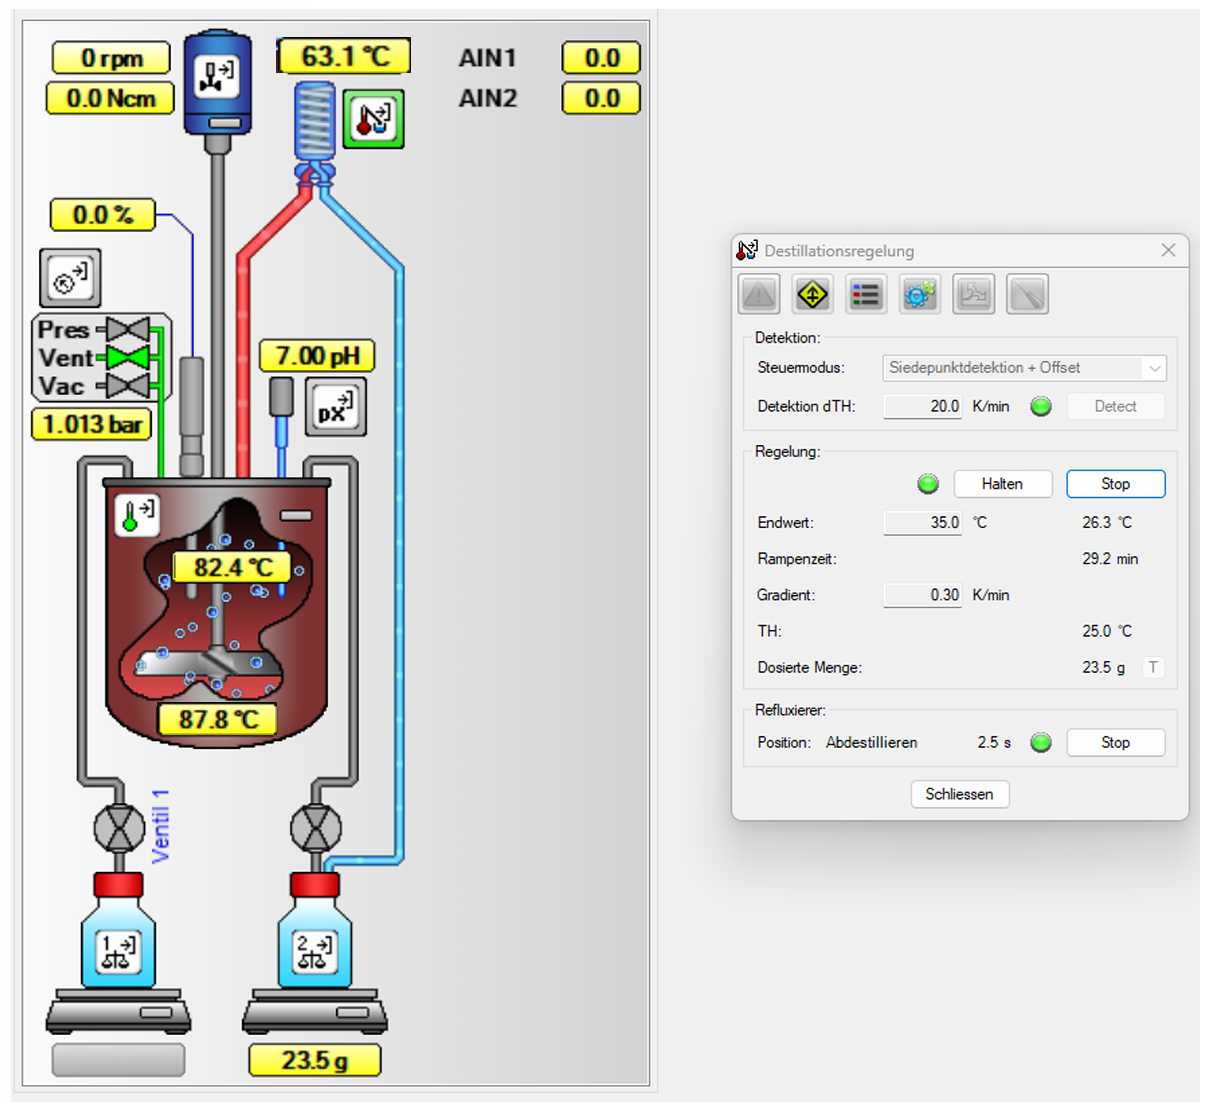Click the Detektion dTH input field
This screenshot has width=1206, height=1107.
pyautogui.click(x=922, y=406)
